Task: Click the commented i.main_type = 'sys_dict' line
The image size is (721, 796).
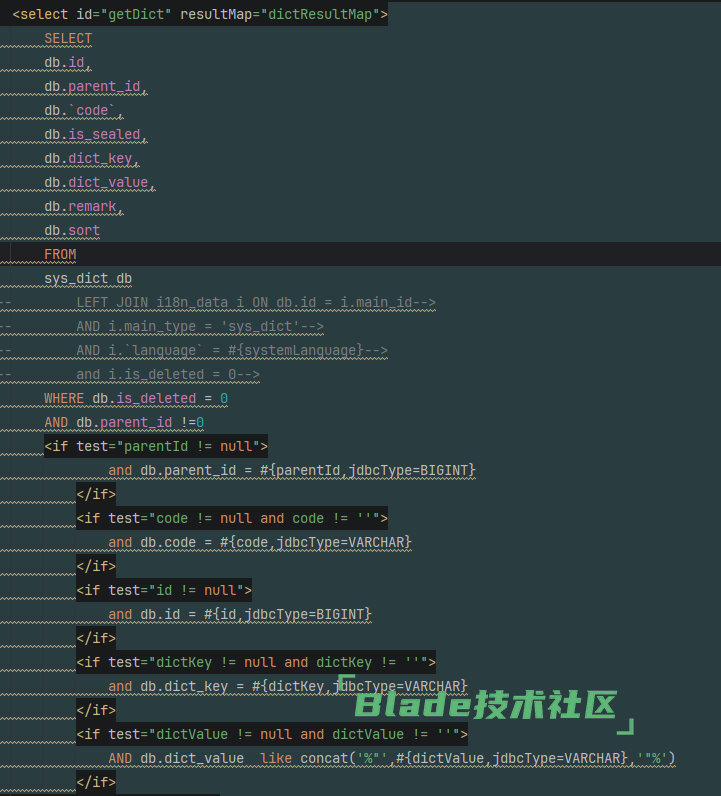Action: pos(200,326)
